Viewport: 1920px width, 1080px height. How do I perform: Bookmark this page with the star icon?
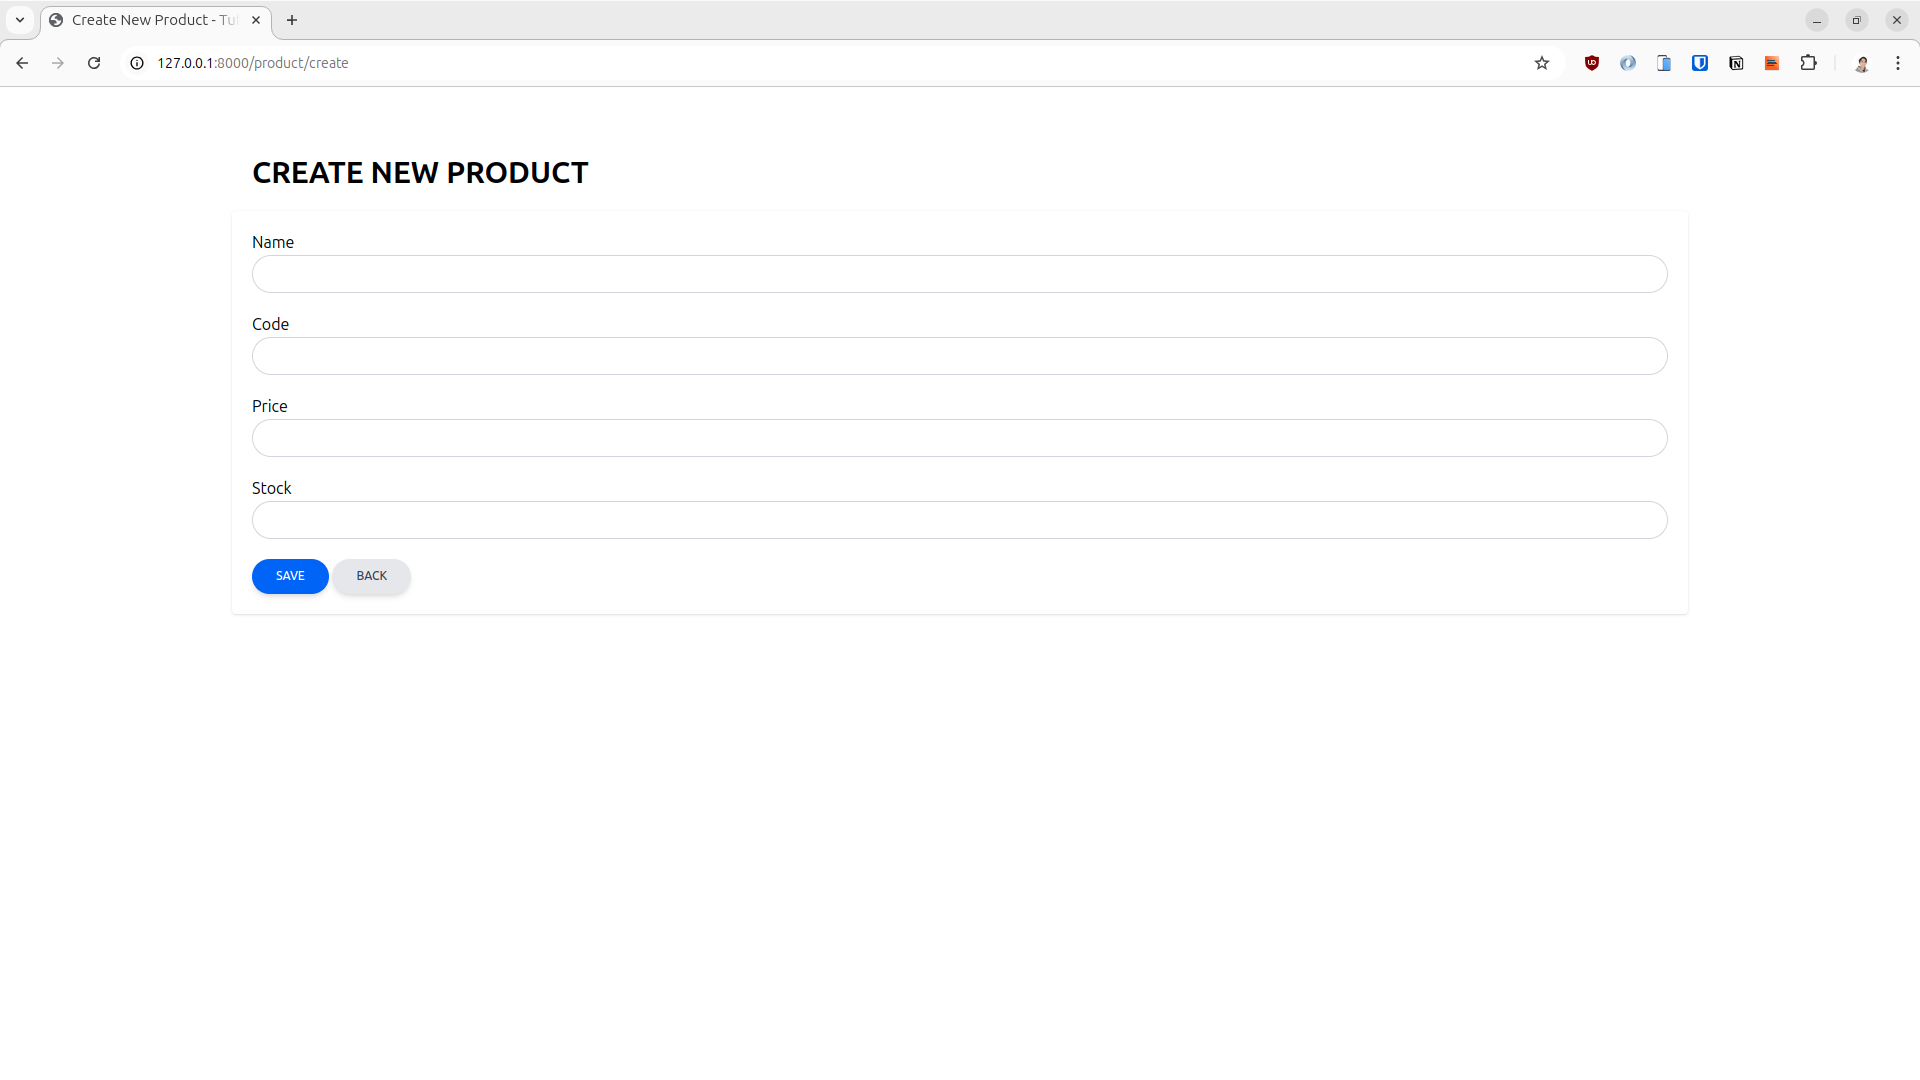1541,62
